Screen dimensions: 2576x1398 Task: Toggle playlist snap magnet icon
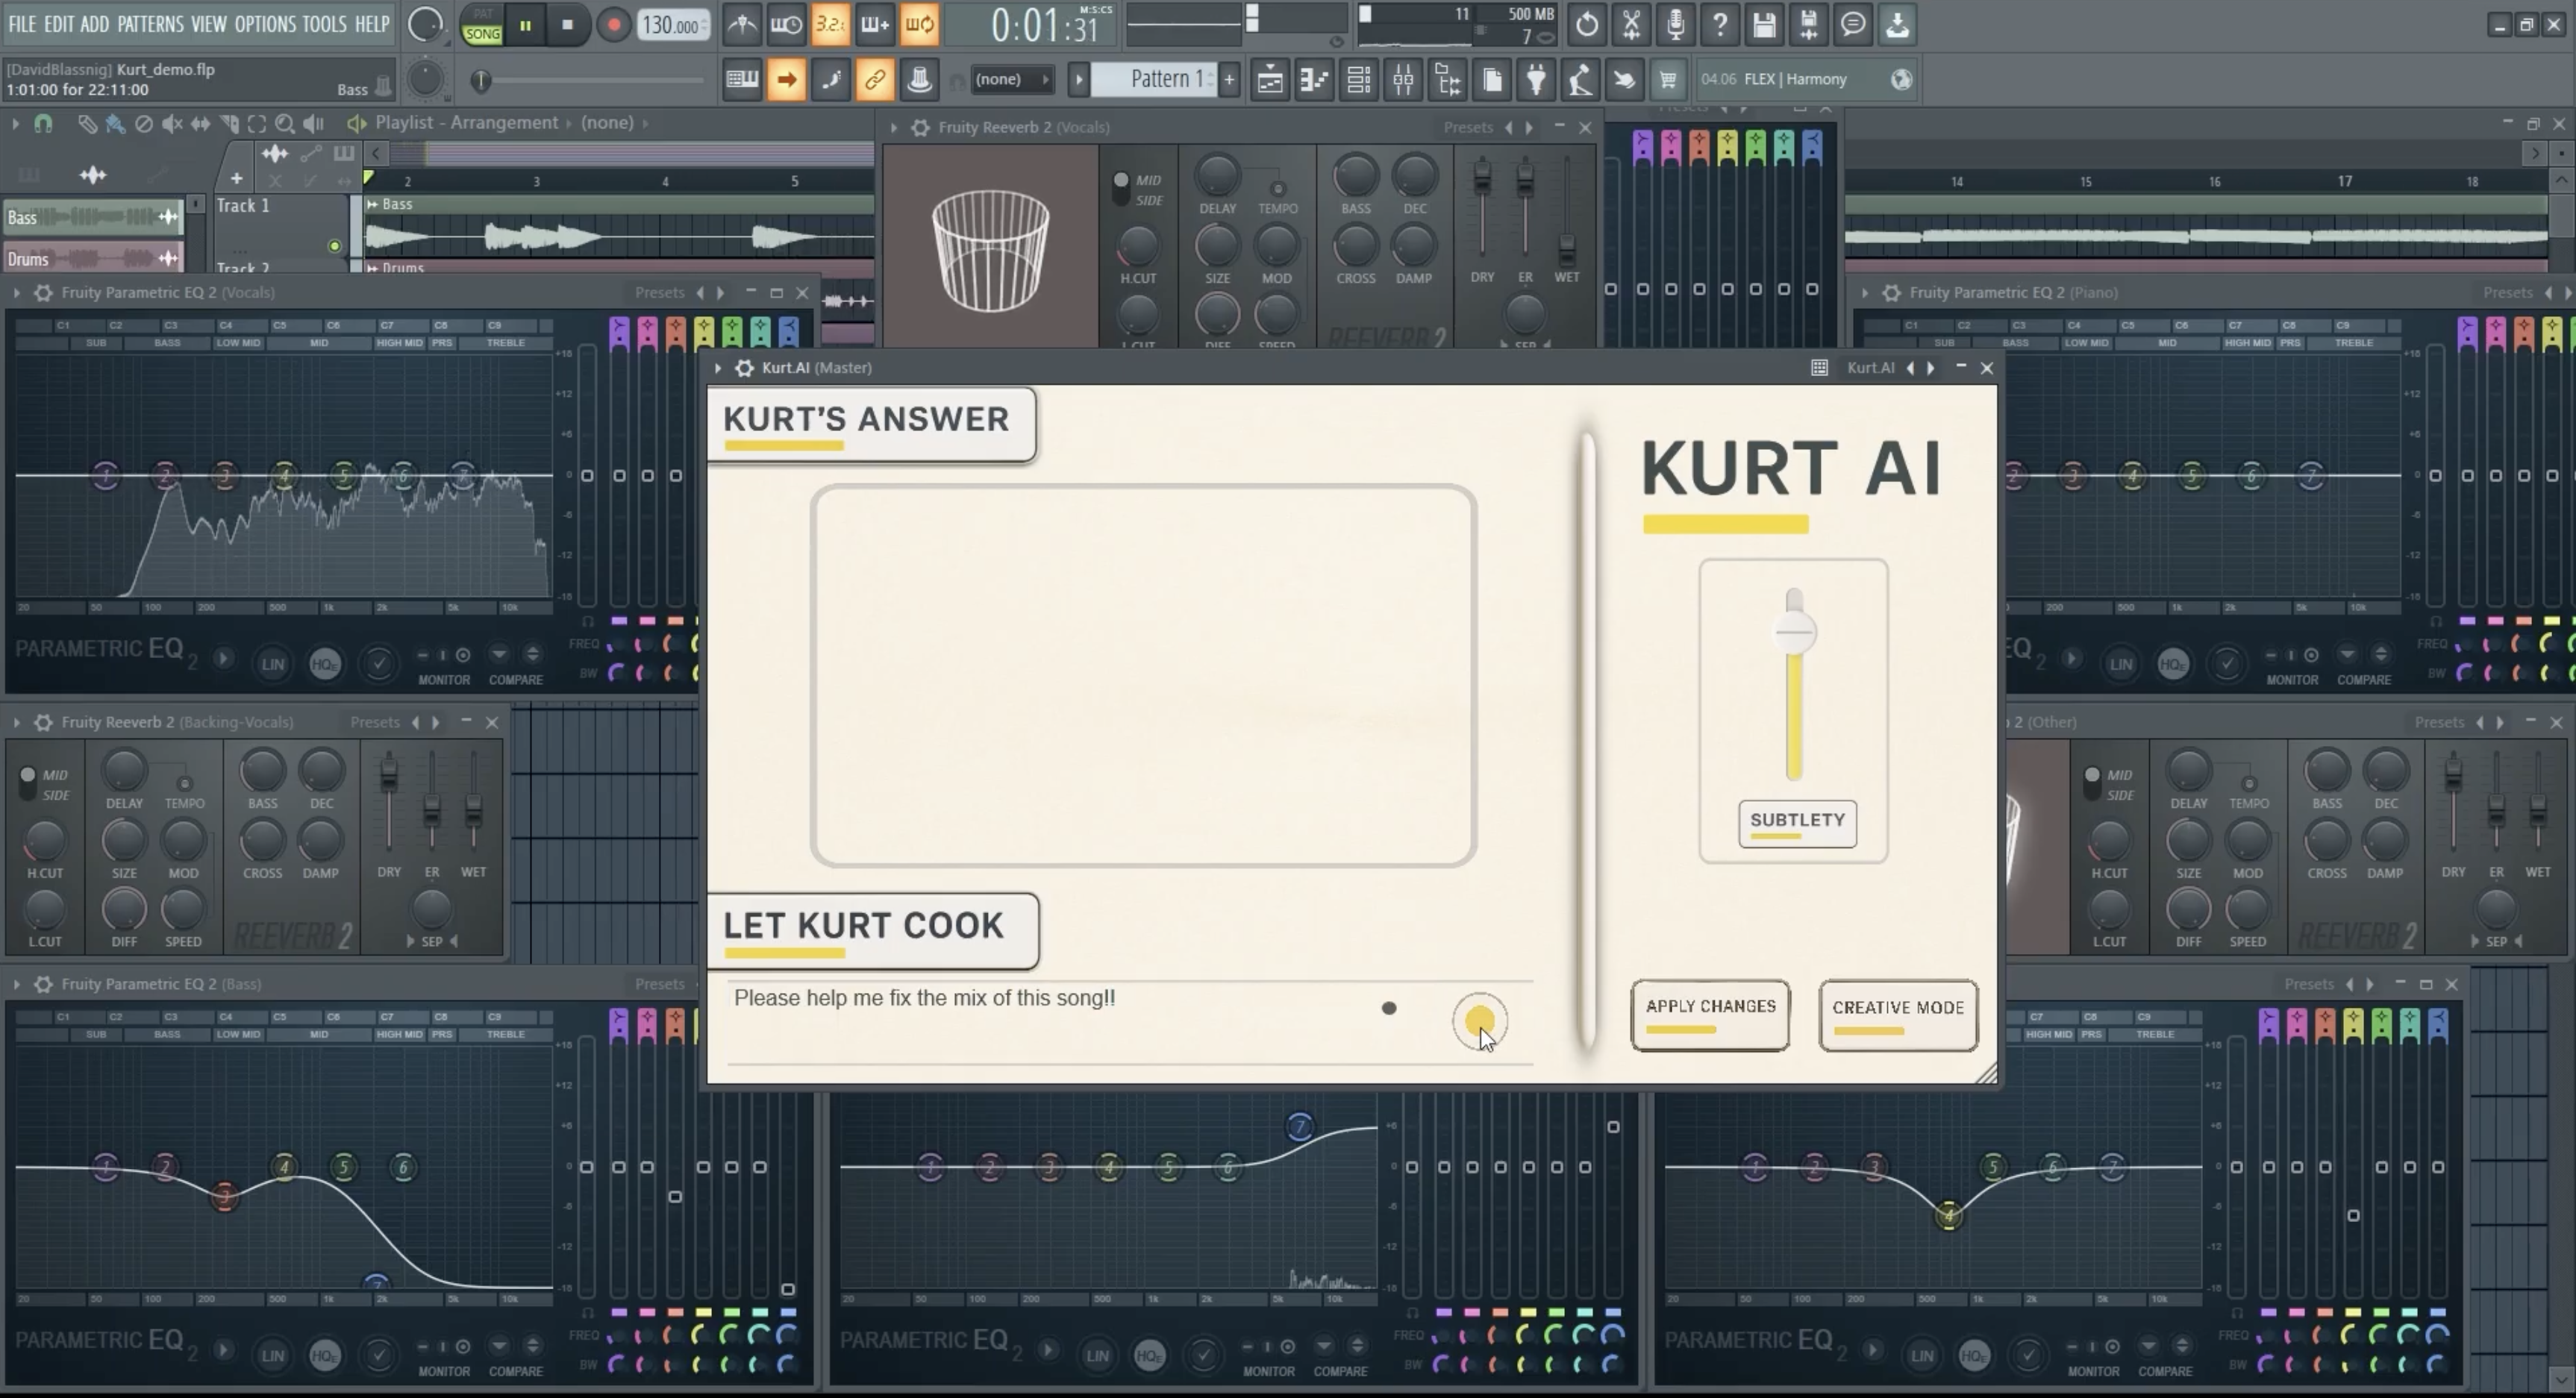tap(43, 124)
